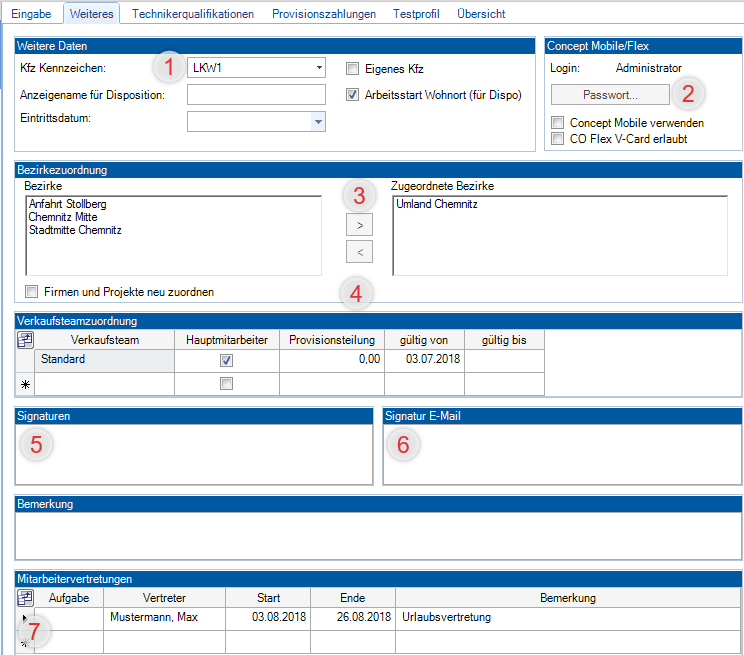This screenshot has height=655, width=744.
Task: Click the Anzeigename für Disposition field
Action: pyautogui.click(x=256, y=95)
